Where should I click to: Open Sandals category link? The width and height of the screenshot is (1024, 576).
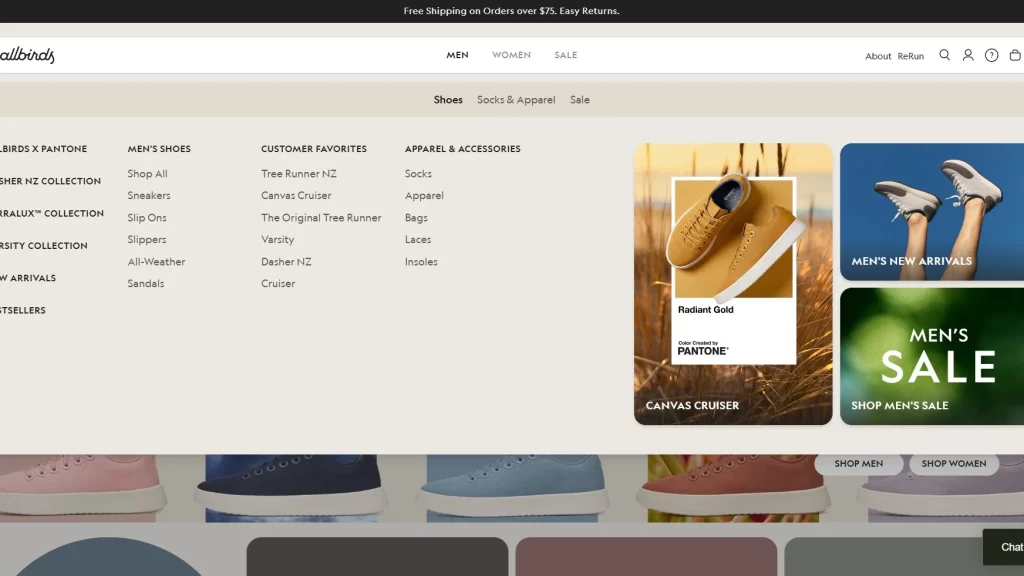146,283
